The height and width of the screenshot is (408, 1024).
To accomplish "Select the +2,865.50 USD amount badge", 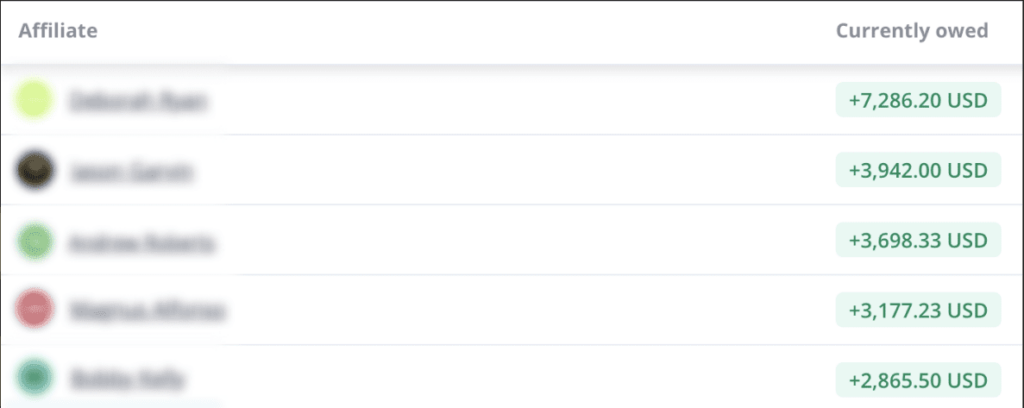I will (918, 379).
